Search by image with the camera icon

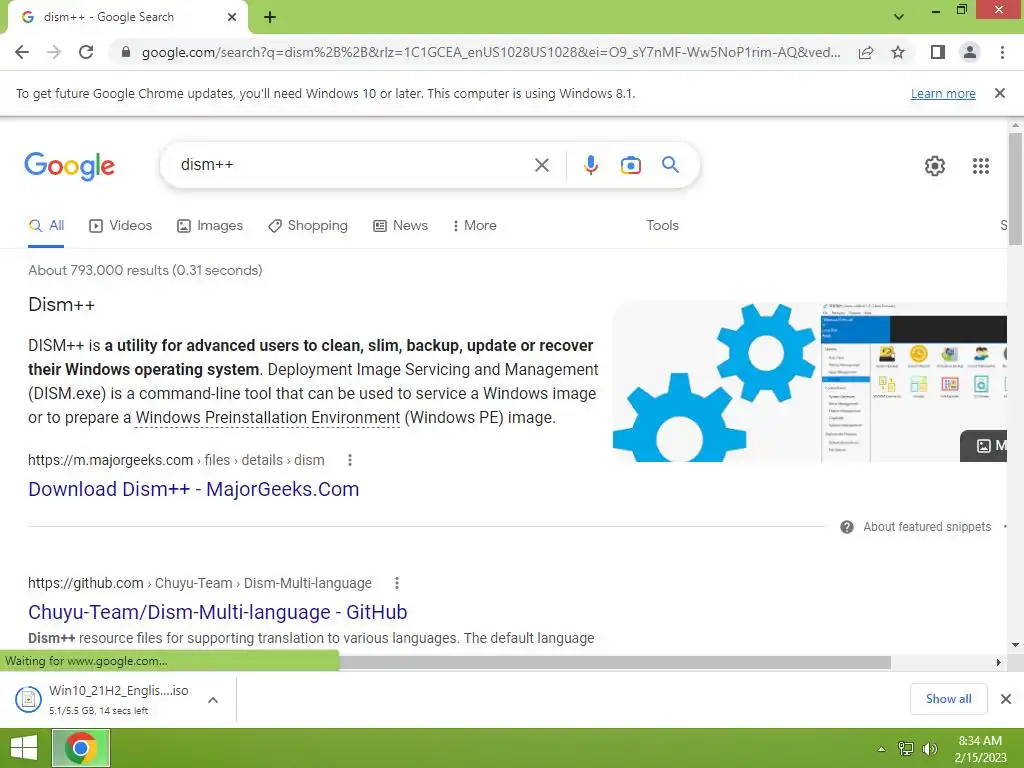(631, 165)
